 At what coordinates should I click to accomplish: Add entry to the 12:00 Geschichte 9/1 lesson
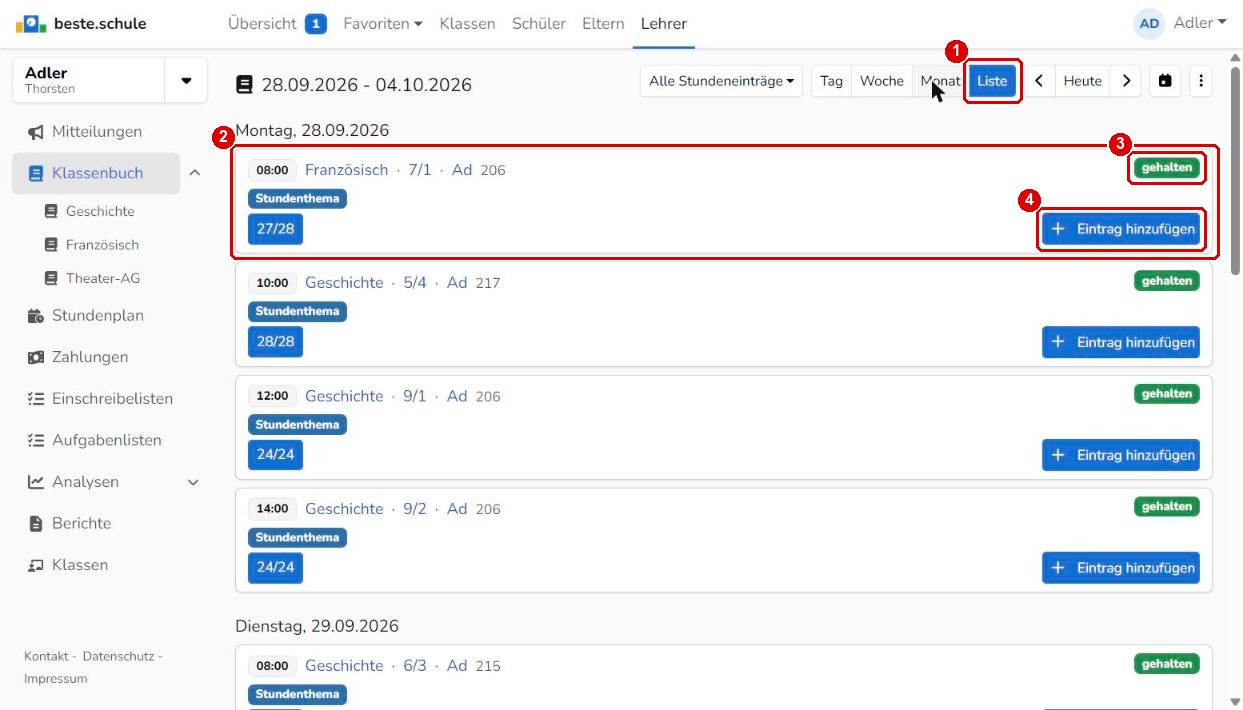coord(1121,455)
